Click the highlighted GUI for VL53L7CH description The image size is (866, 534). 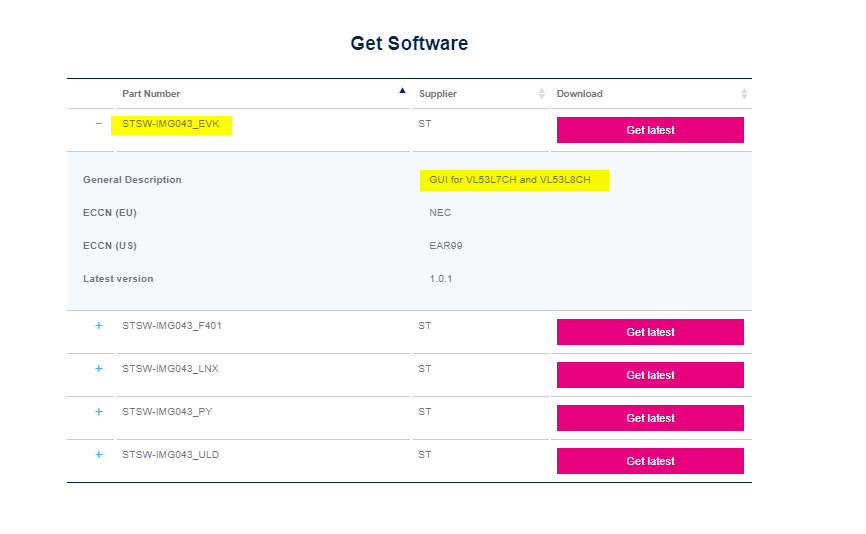(x=510, y=180)
